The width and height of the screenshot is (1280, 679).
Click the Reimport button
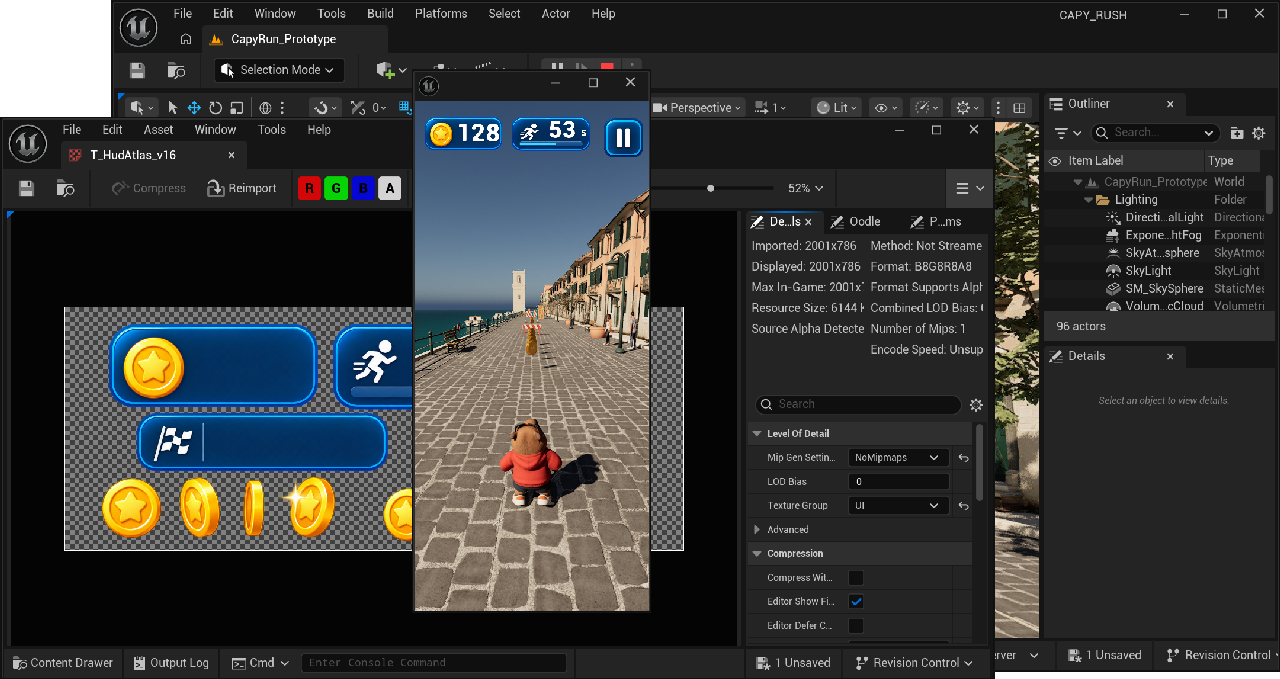click(x=241, y=188)
